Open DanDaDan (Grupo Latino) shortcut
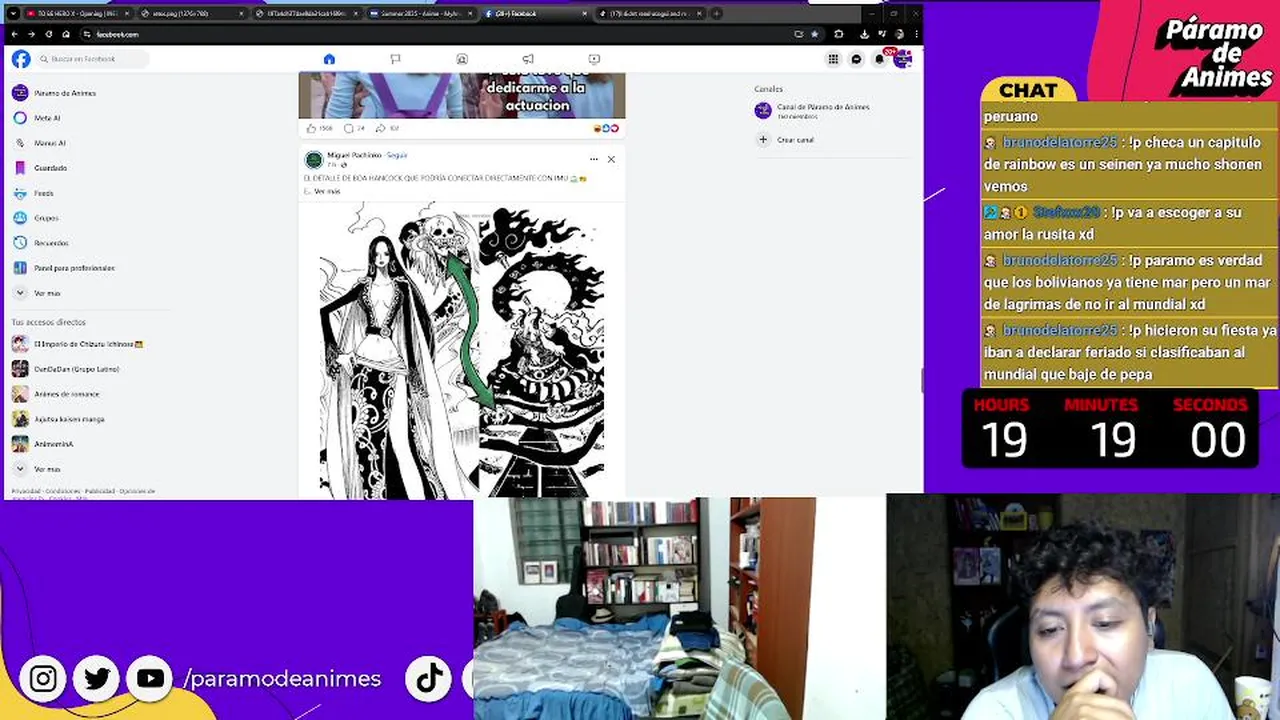The height and width of the screenshot is (720, 1280). coord(66,369)
